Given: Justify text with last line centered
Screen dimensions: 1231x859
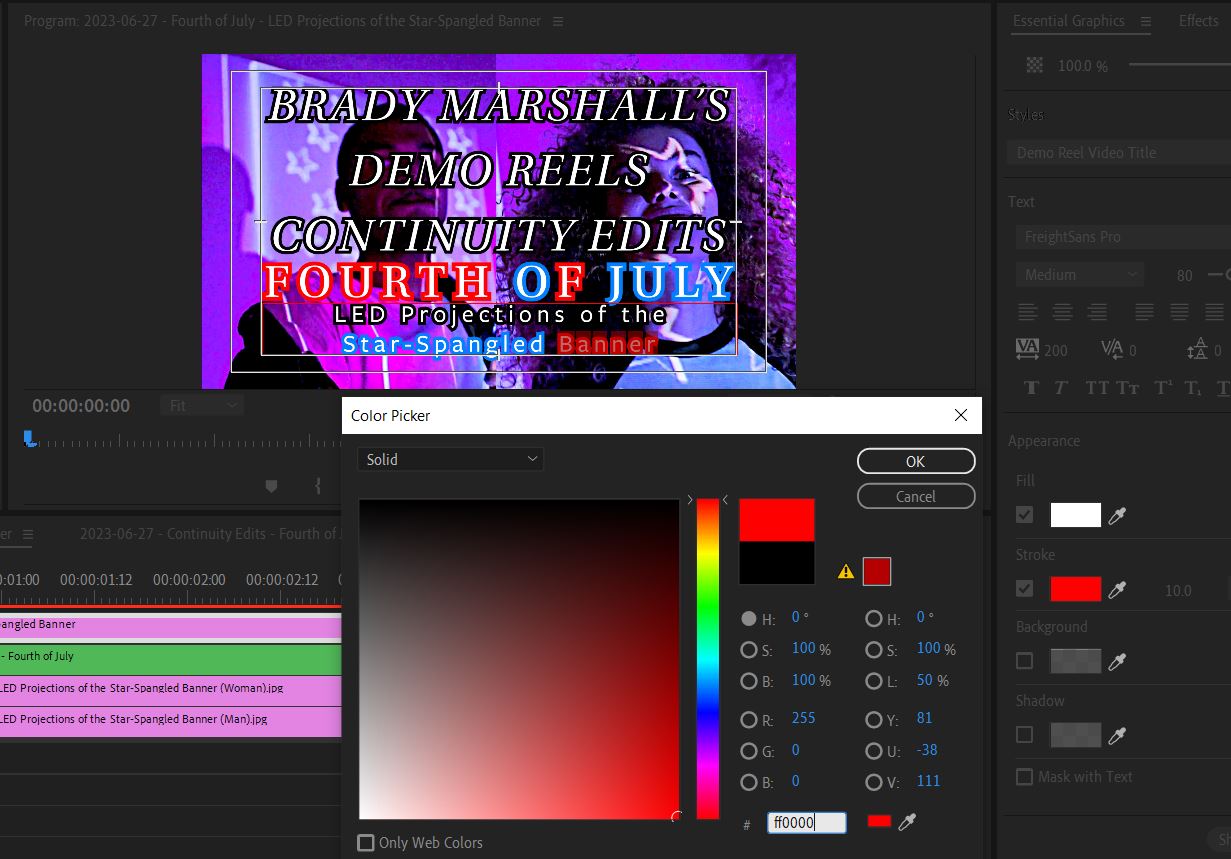Looking at the screenshot, I should coord(1179,313).
